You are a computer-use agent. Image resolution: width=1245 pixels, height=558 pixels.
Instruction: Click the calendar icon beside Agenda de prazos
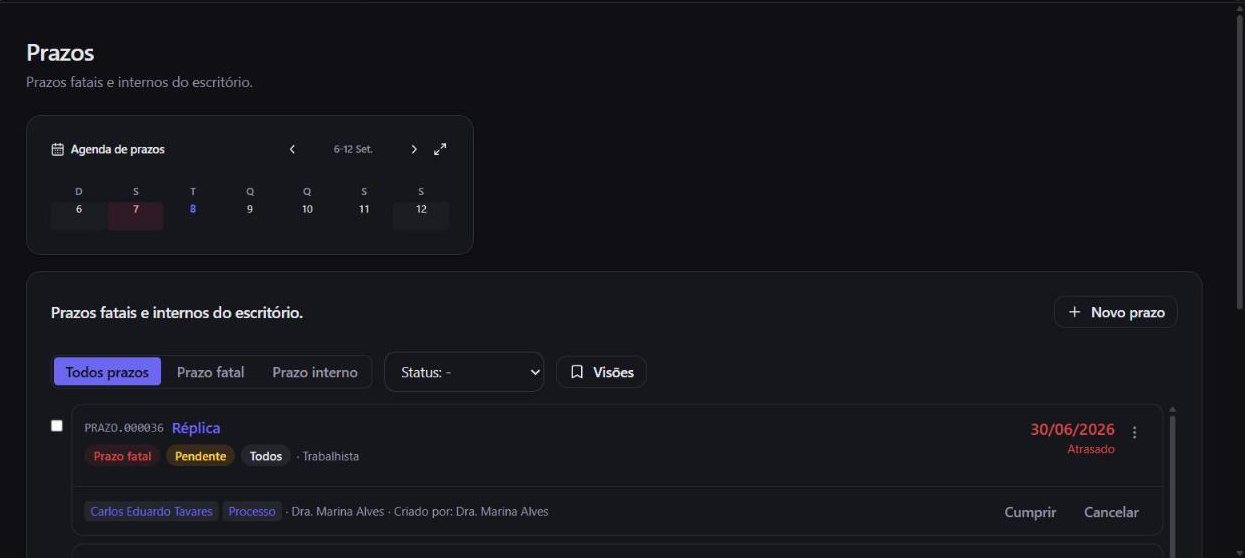pos(58,149)
